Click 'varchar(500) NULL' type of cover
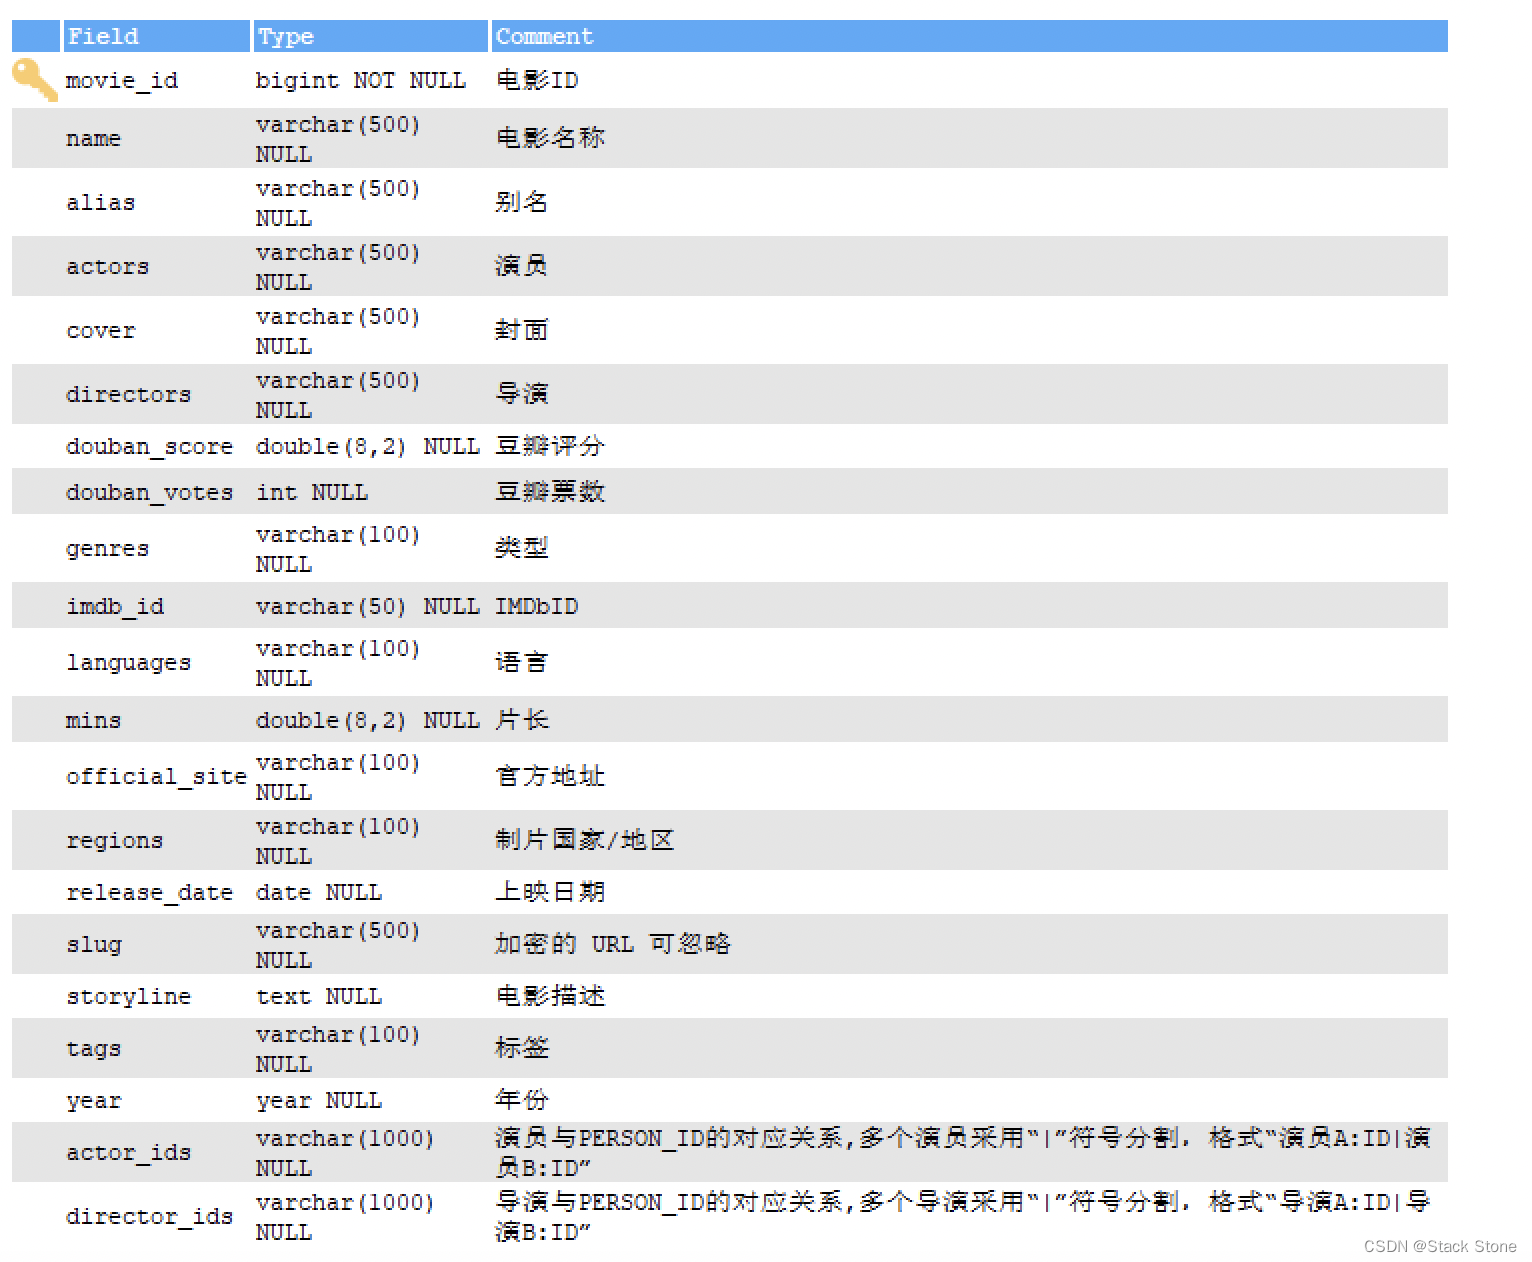The width and height of the screenshot is (1532, 1262). (x=338, y=331)
